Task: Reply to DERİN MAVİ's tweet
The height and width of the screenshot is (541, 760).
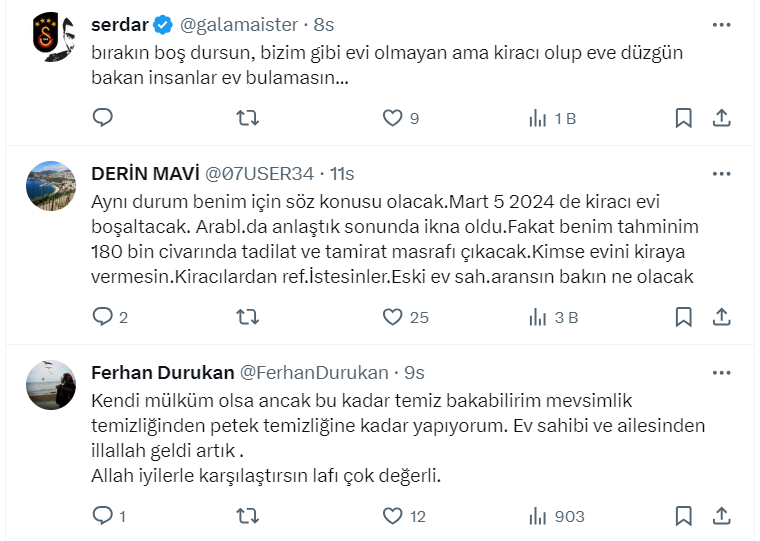Action: click(x=103, y=317)
